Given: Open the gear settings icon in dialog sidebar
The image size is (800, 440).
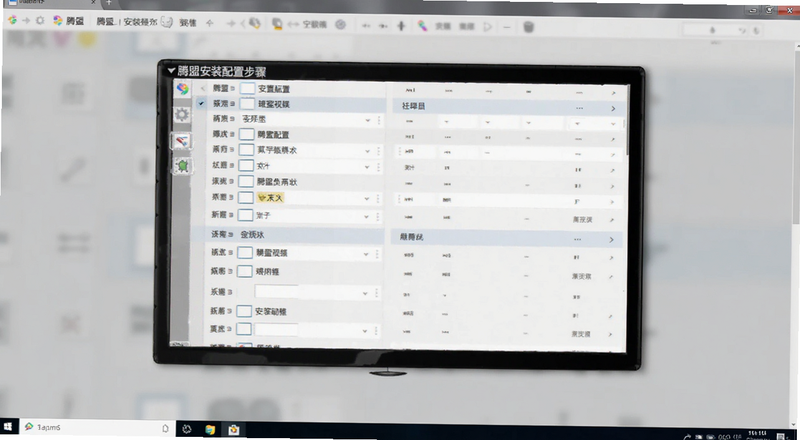Looking at the screenshot, I should (x=182, y=114).
